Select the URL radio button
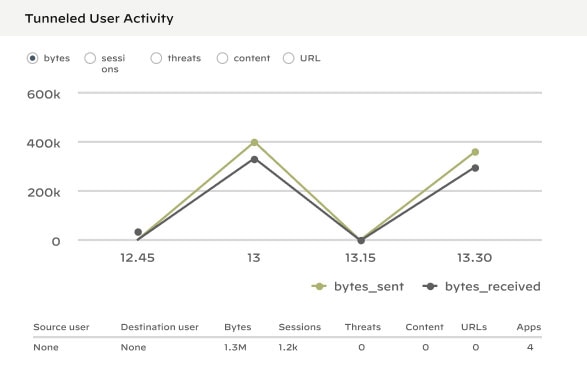The image size is (587, 374). pyautogui.click(x=288, y=58)
